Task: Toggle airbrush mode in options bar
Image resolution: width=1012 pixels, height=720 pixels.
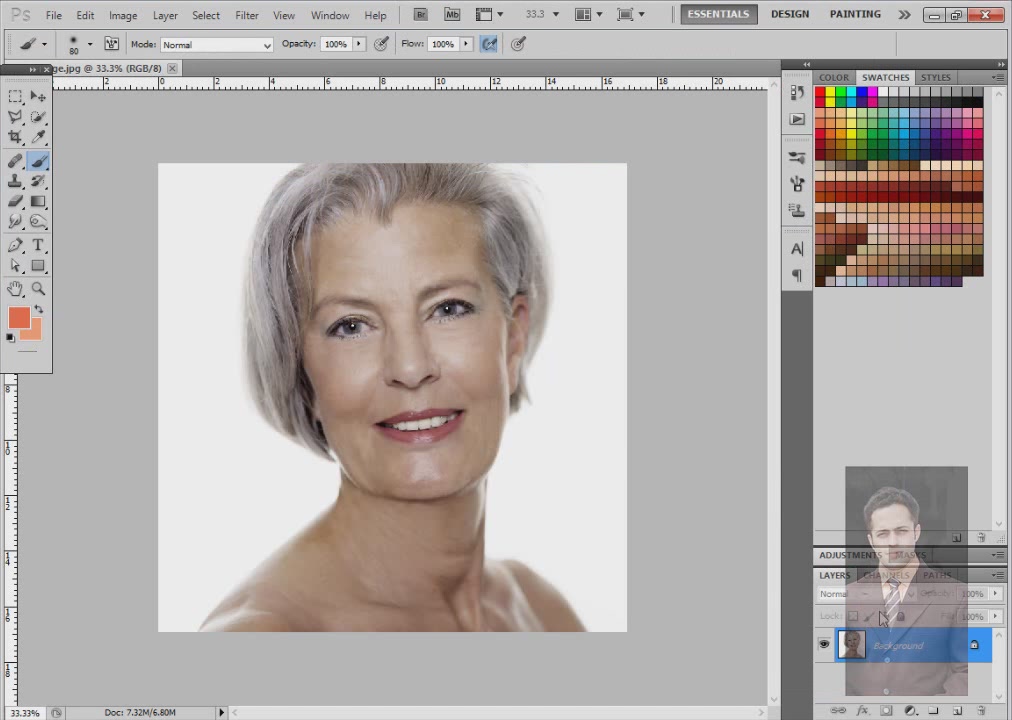Action: 488,43
